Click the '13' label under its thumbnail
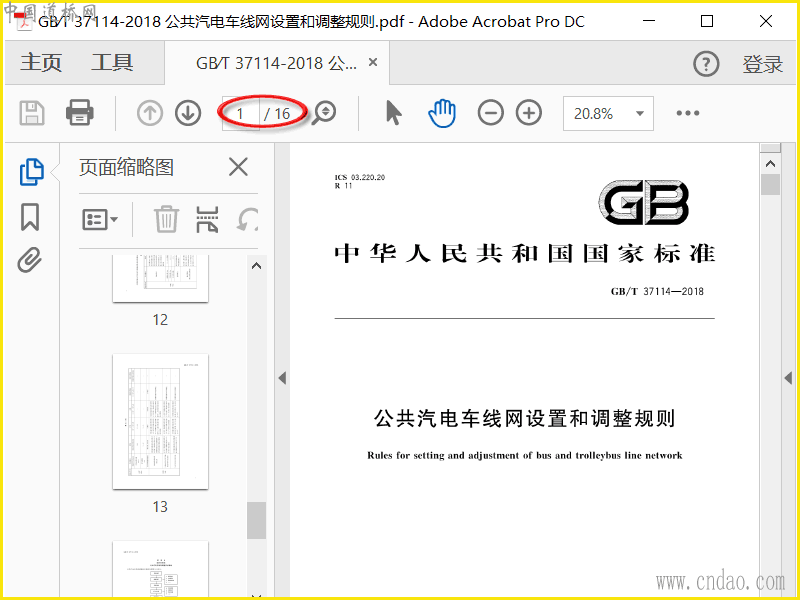800x600 pixels. pyautogui.click(x=160, y=507)
